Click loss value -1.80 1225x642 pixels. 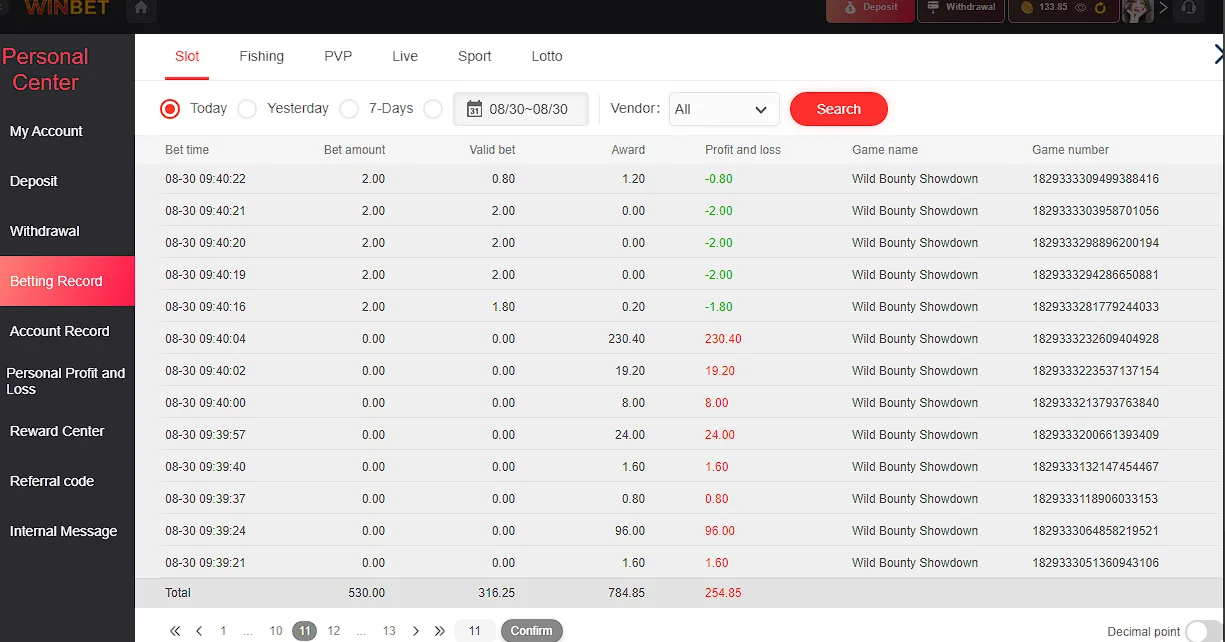coord(719,307)
